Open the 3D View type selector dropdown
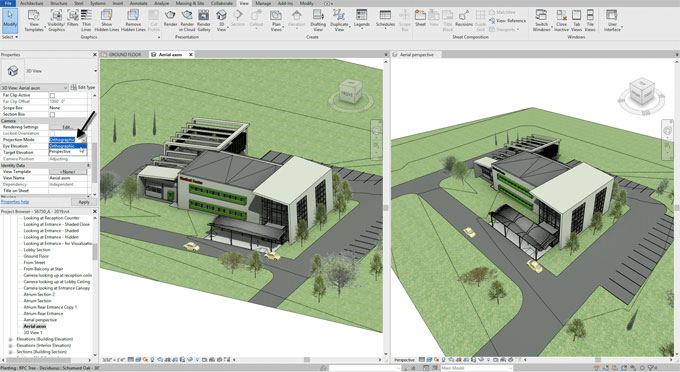This screenshot has width=680, height=372. pyautogui.click(x=95, y=71)
